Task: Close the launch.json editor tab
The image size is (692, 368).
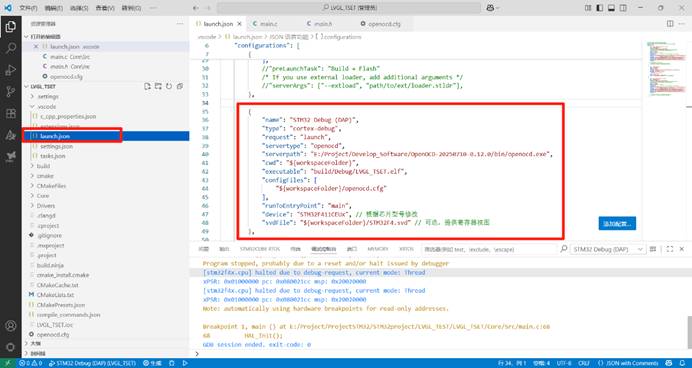Action: click(240, 24)
